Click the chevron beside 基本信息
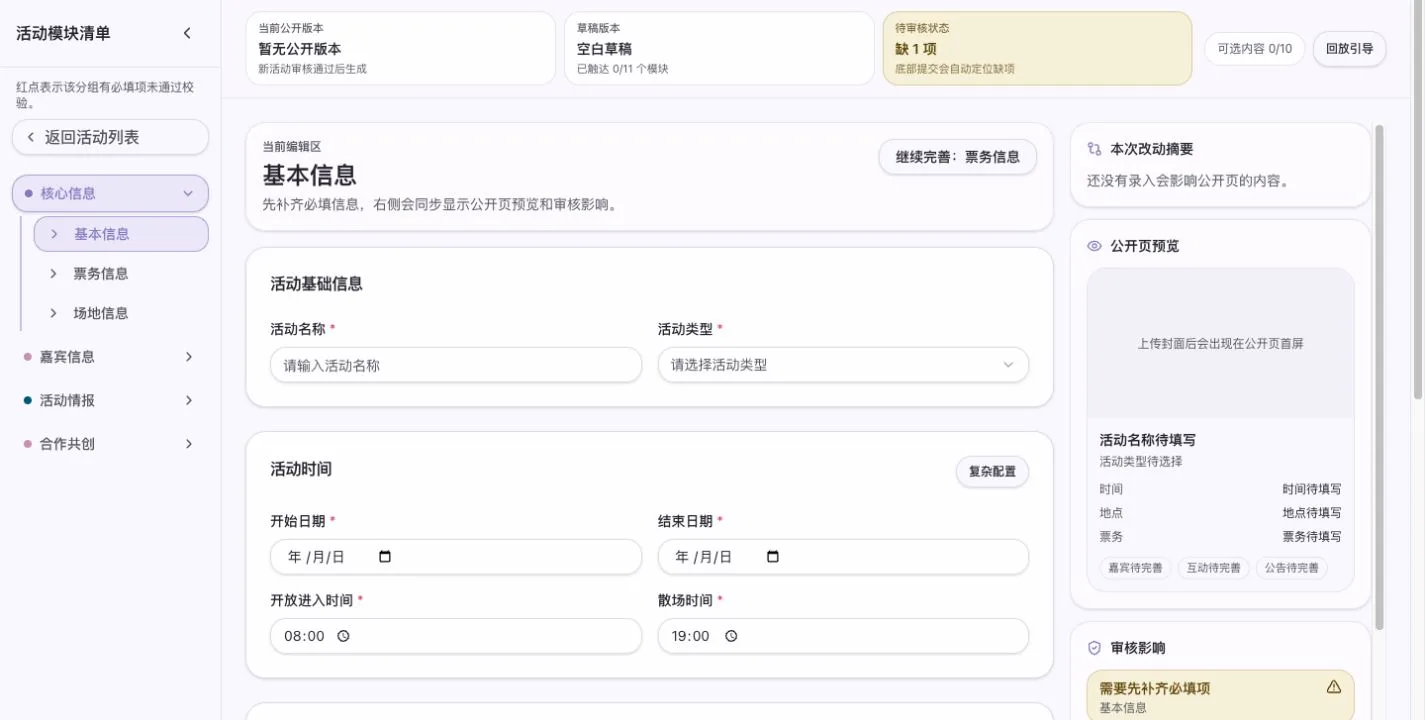This screenshot has height=720, width=1425. pyautogui.click(x=54, y=234)
